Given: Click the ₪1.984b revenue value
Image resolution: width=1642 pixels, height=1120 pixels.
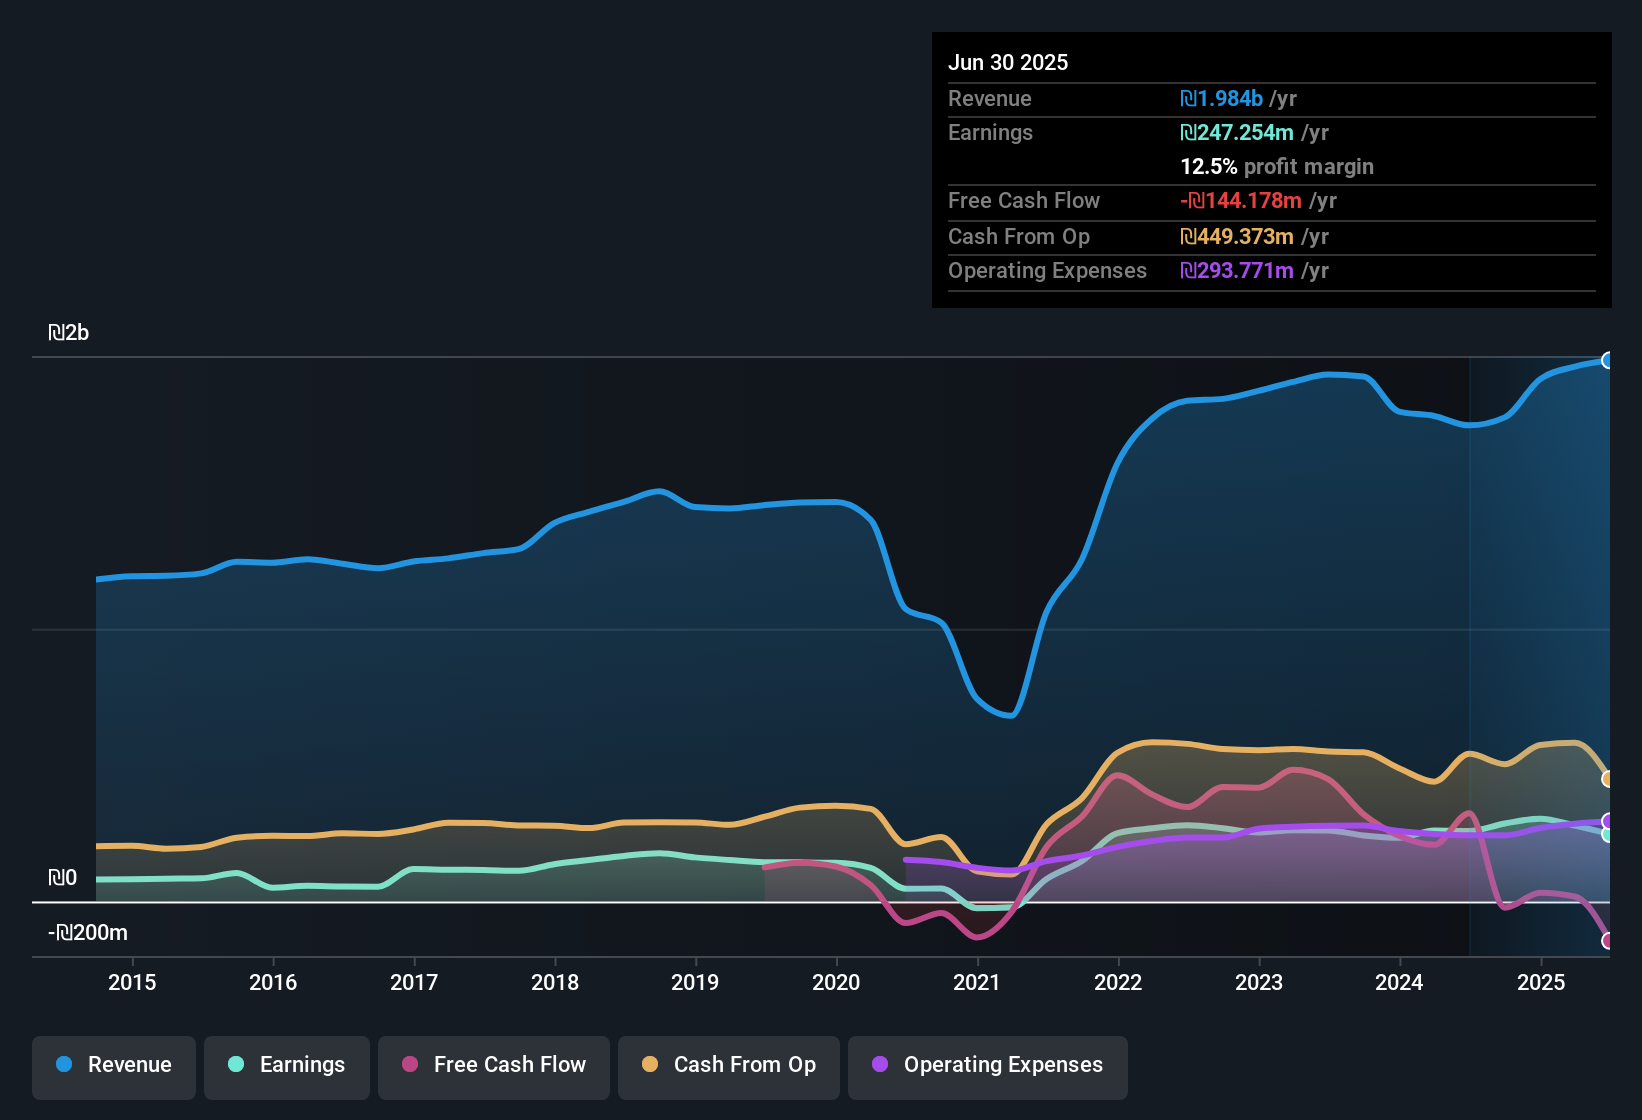Looking at the screenshot, I should [x=1221, y=98].
